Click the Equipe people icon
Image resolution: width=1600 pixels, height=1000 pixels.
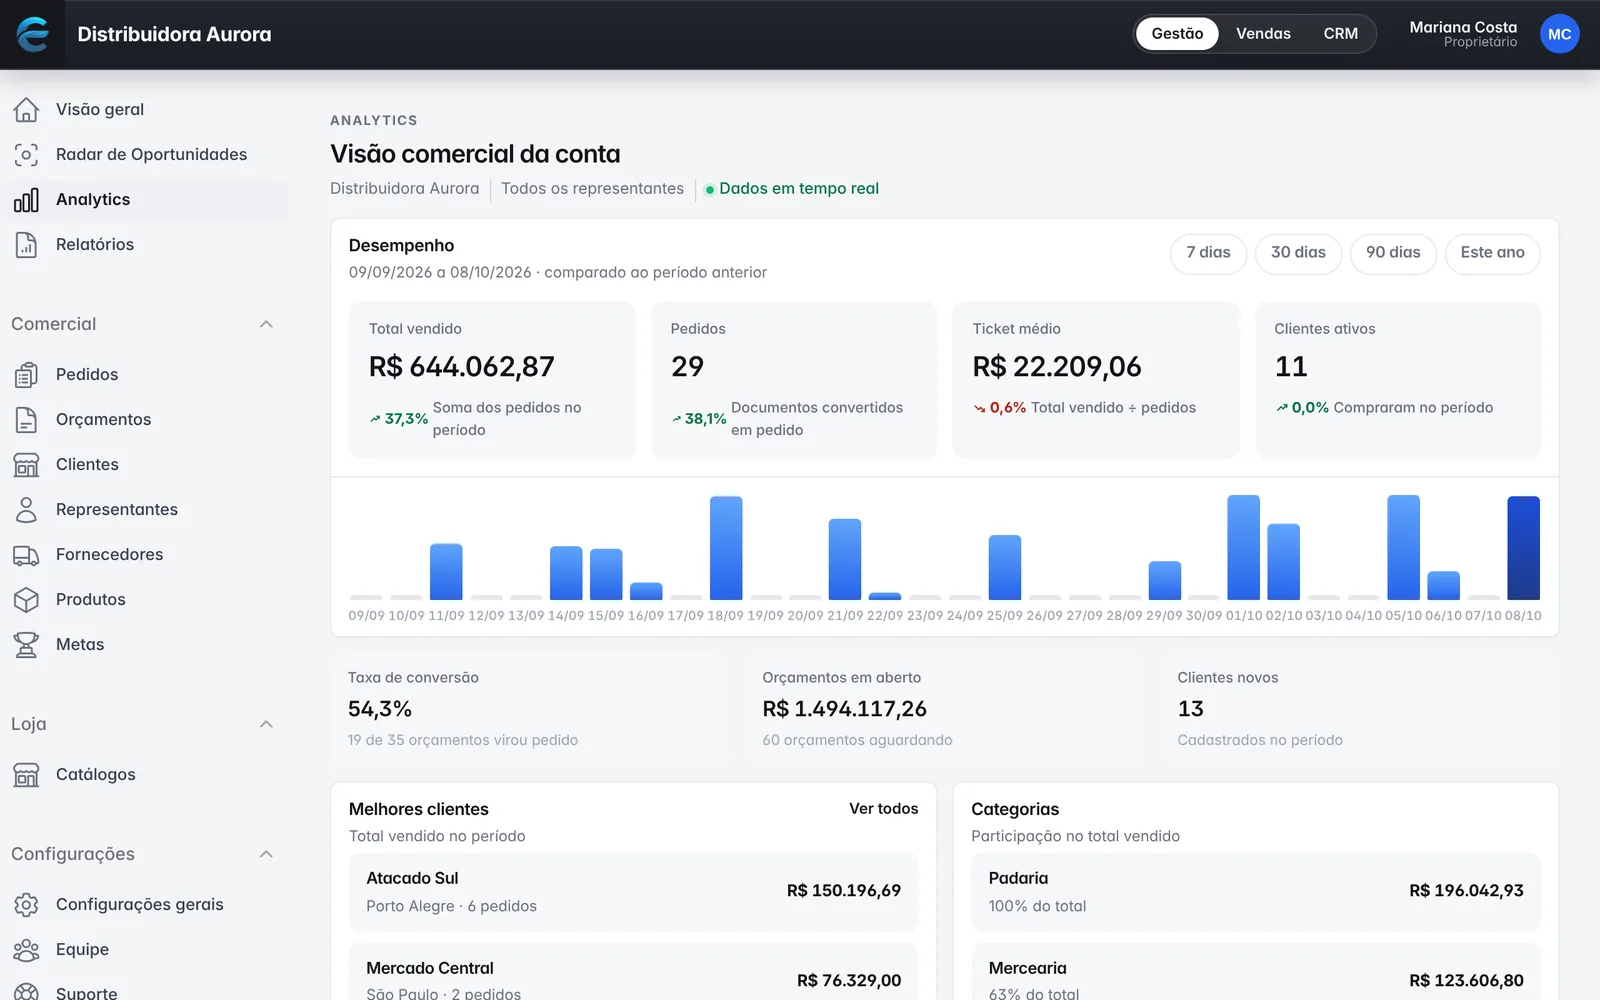pyautogui.click(x=27, y=949)
